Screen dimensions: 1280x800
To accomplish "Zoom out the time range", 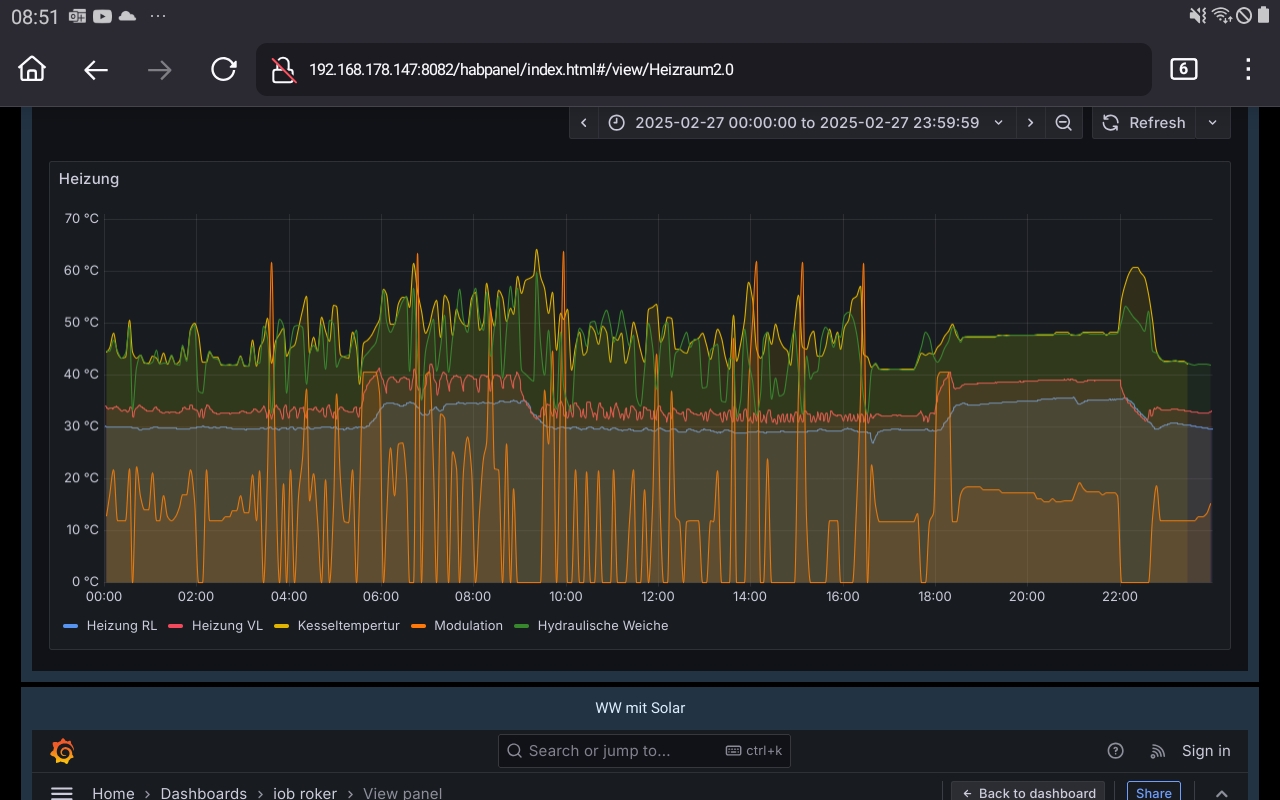I will tap(1064, 123).
